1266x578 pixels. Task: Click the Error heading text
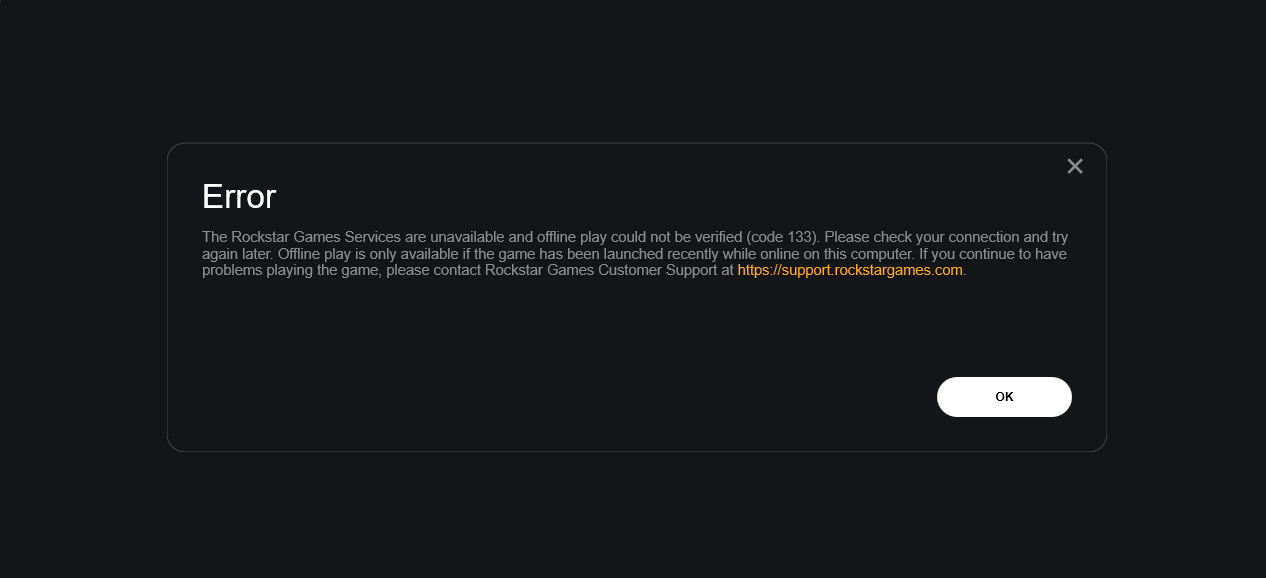(239, 196)
